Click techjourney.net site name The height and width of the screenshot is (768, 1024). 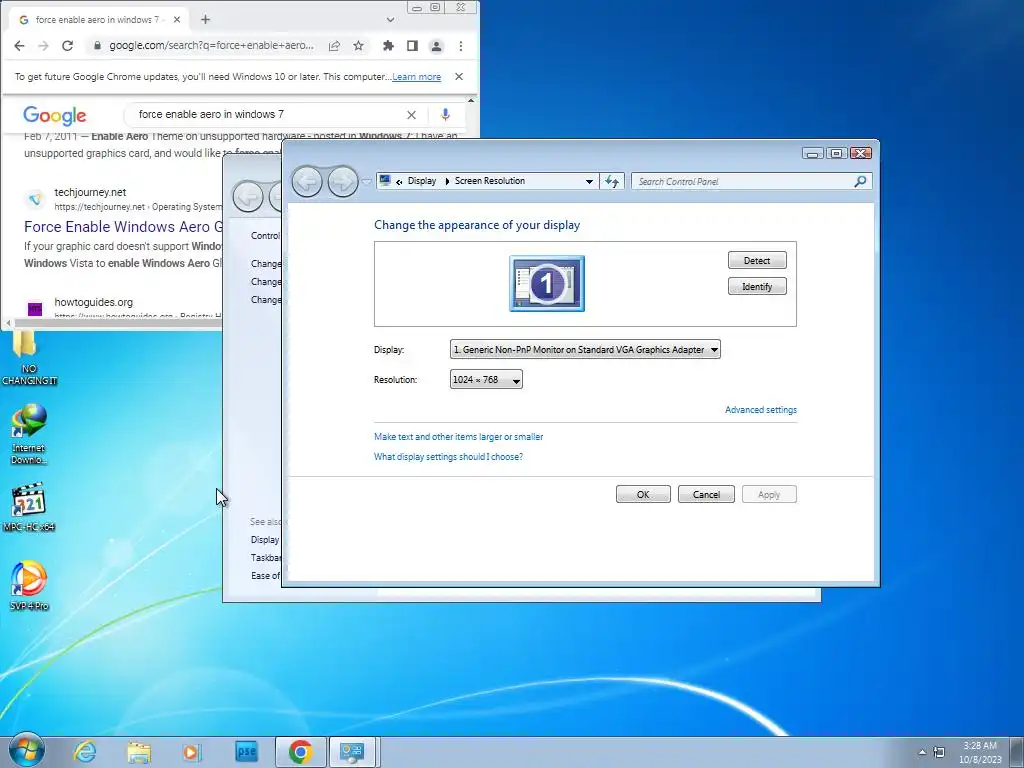(90, 192)
